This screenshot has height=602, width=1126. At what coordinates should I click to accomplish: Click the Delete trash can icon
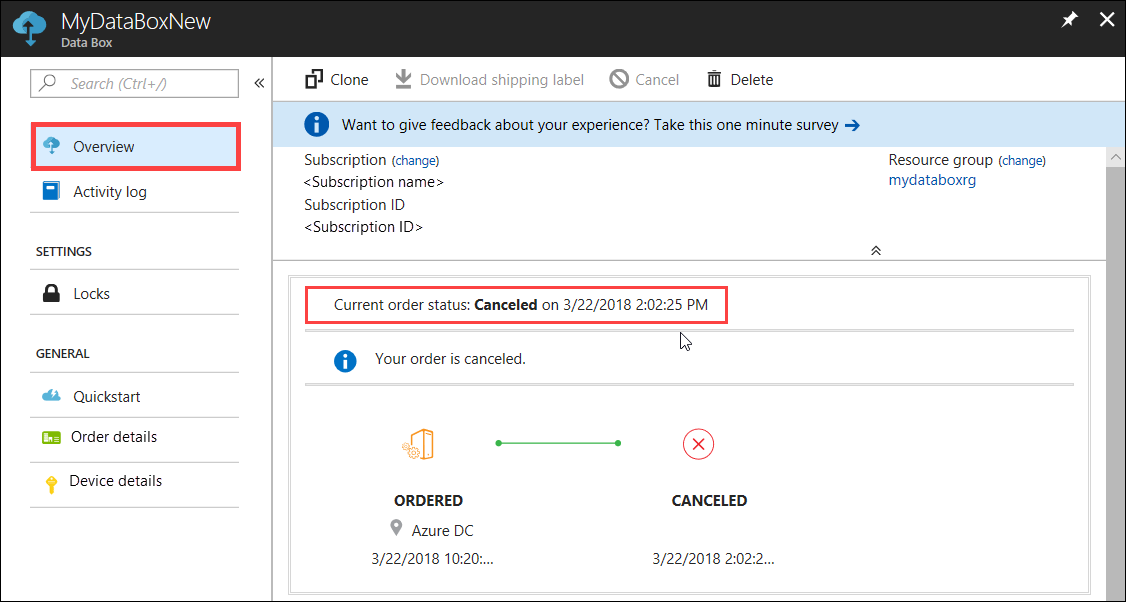coord(714,79)
